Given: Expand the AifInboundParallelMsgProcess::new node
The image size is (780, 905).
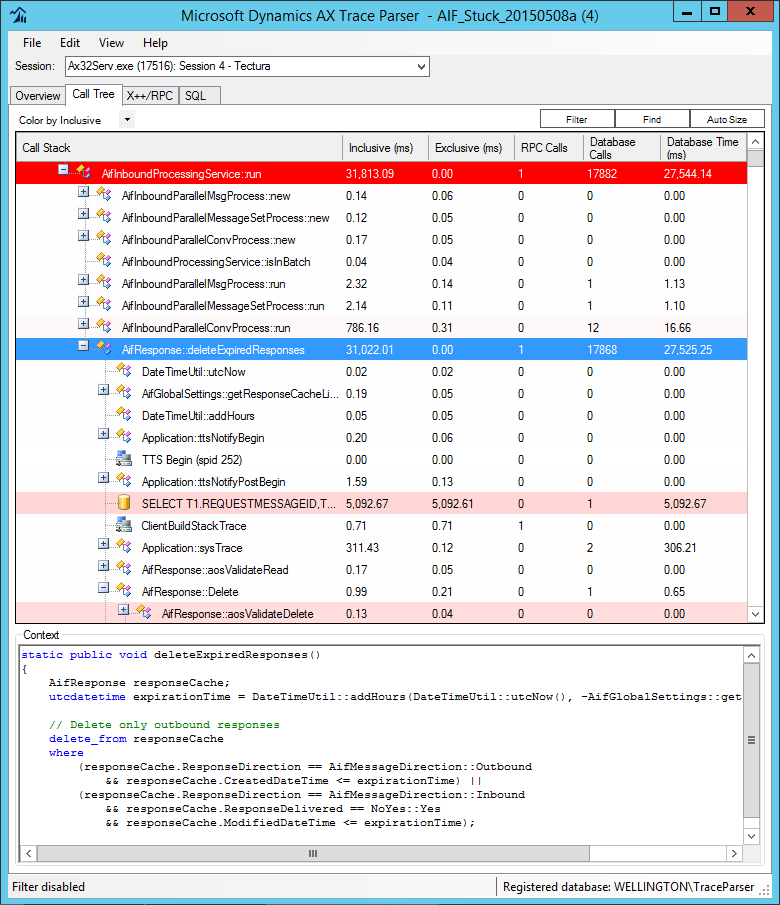Looking at the screenshot, I should pos(84,192).
